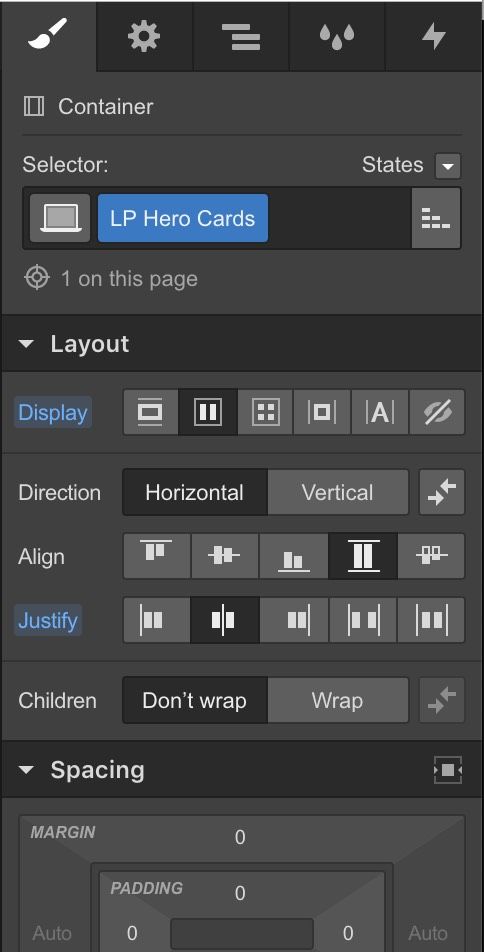
Task: Align items to the top
Action: pyautogui.click(x=157, y=556)
